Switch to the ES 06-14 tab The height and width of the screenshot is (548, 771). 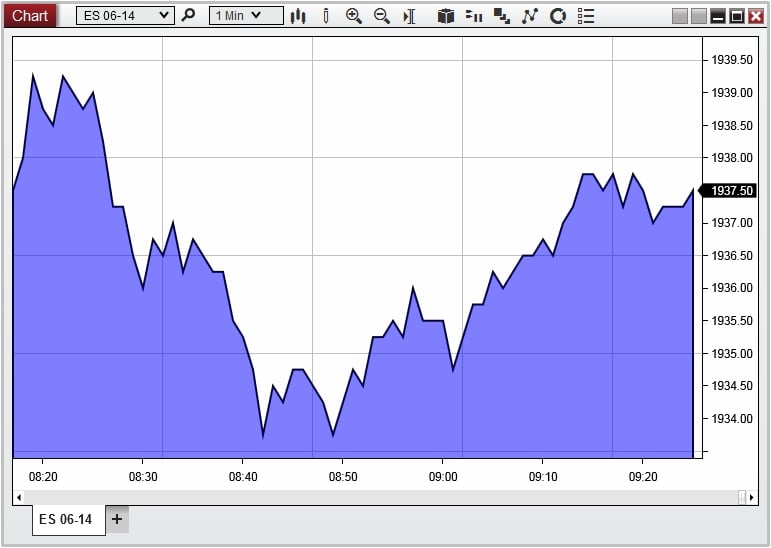pyautogui.click(x=66, y=519)
